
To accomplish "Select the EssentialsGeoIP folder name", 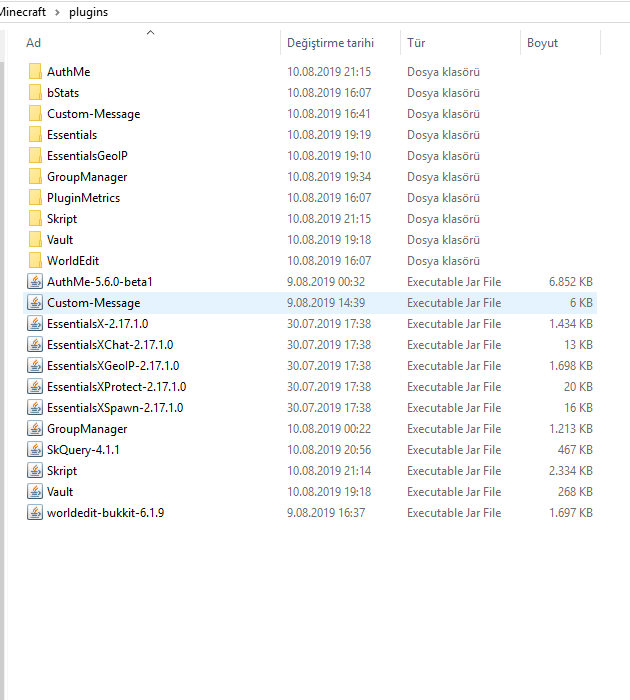I will coord(88,156).
